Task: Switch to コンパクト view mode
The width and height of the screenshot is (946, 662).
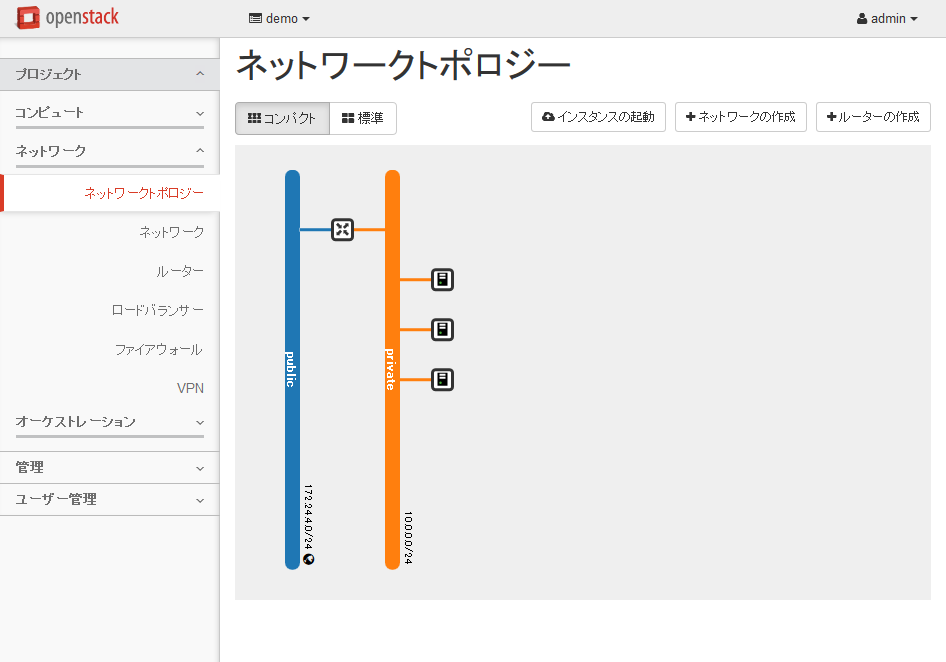Action: 282,118
